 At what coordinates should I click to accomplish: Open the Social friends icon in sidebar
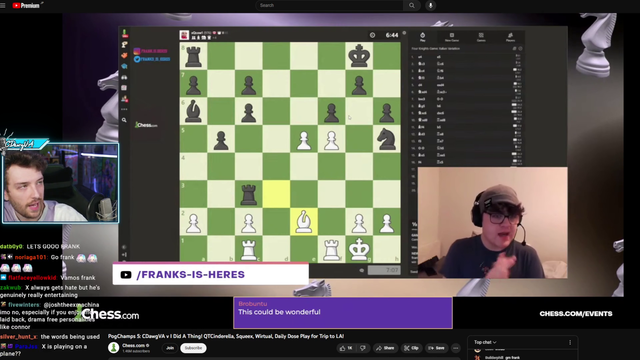click(x=124, y=99)
